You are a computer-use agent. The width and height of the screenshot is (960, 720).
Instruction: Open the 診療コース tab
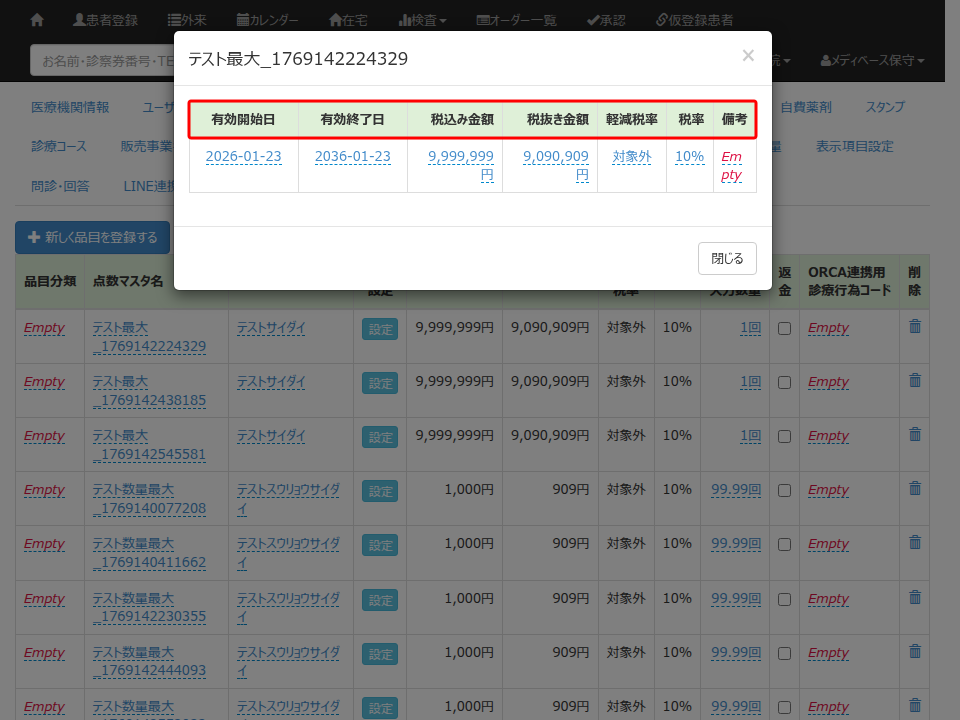pos(59,146)
